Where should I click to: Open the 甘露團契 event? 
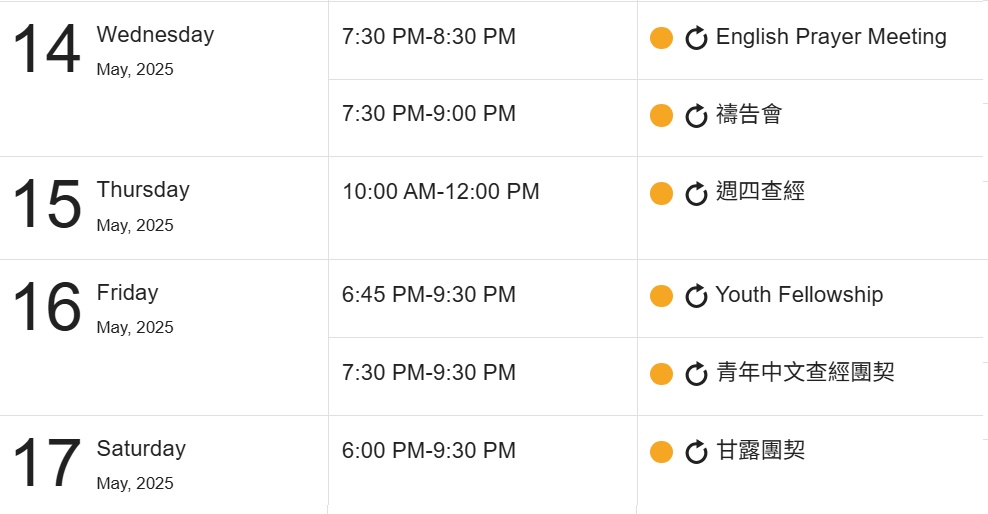(761, 450)
